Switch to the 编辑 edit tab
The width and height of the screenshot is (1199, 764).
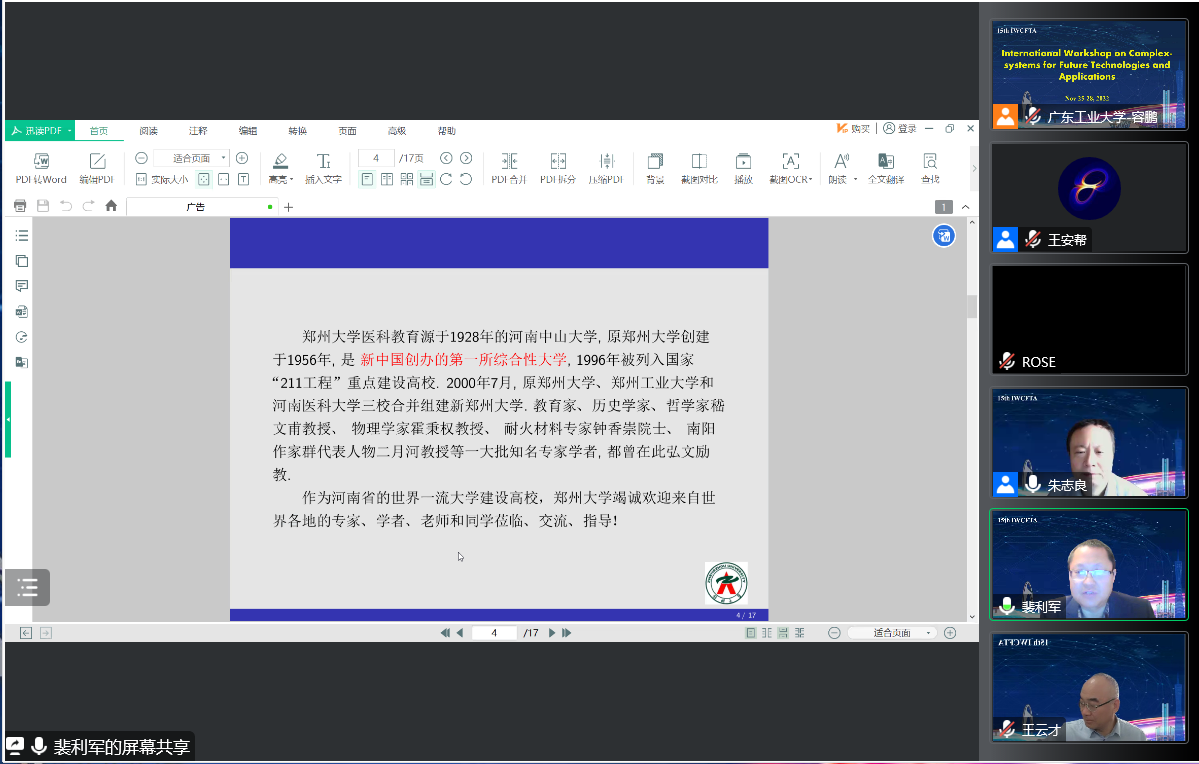[x=248, y=131]
